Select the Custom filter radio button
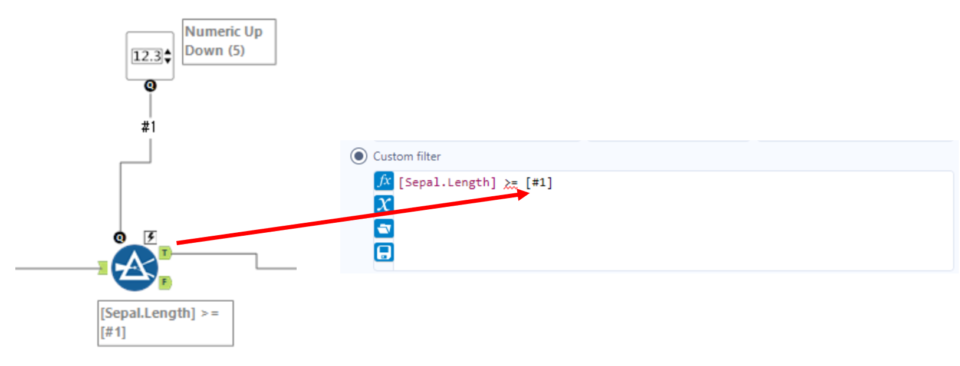Screen dimensions: 960x366 pyautogui.click(x=358, y=156)
